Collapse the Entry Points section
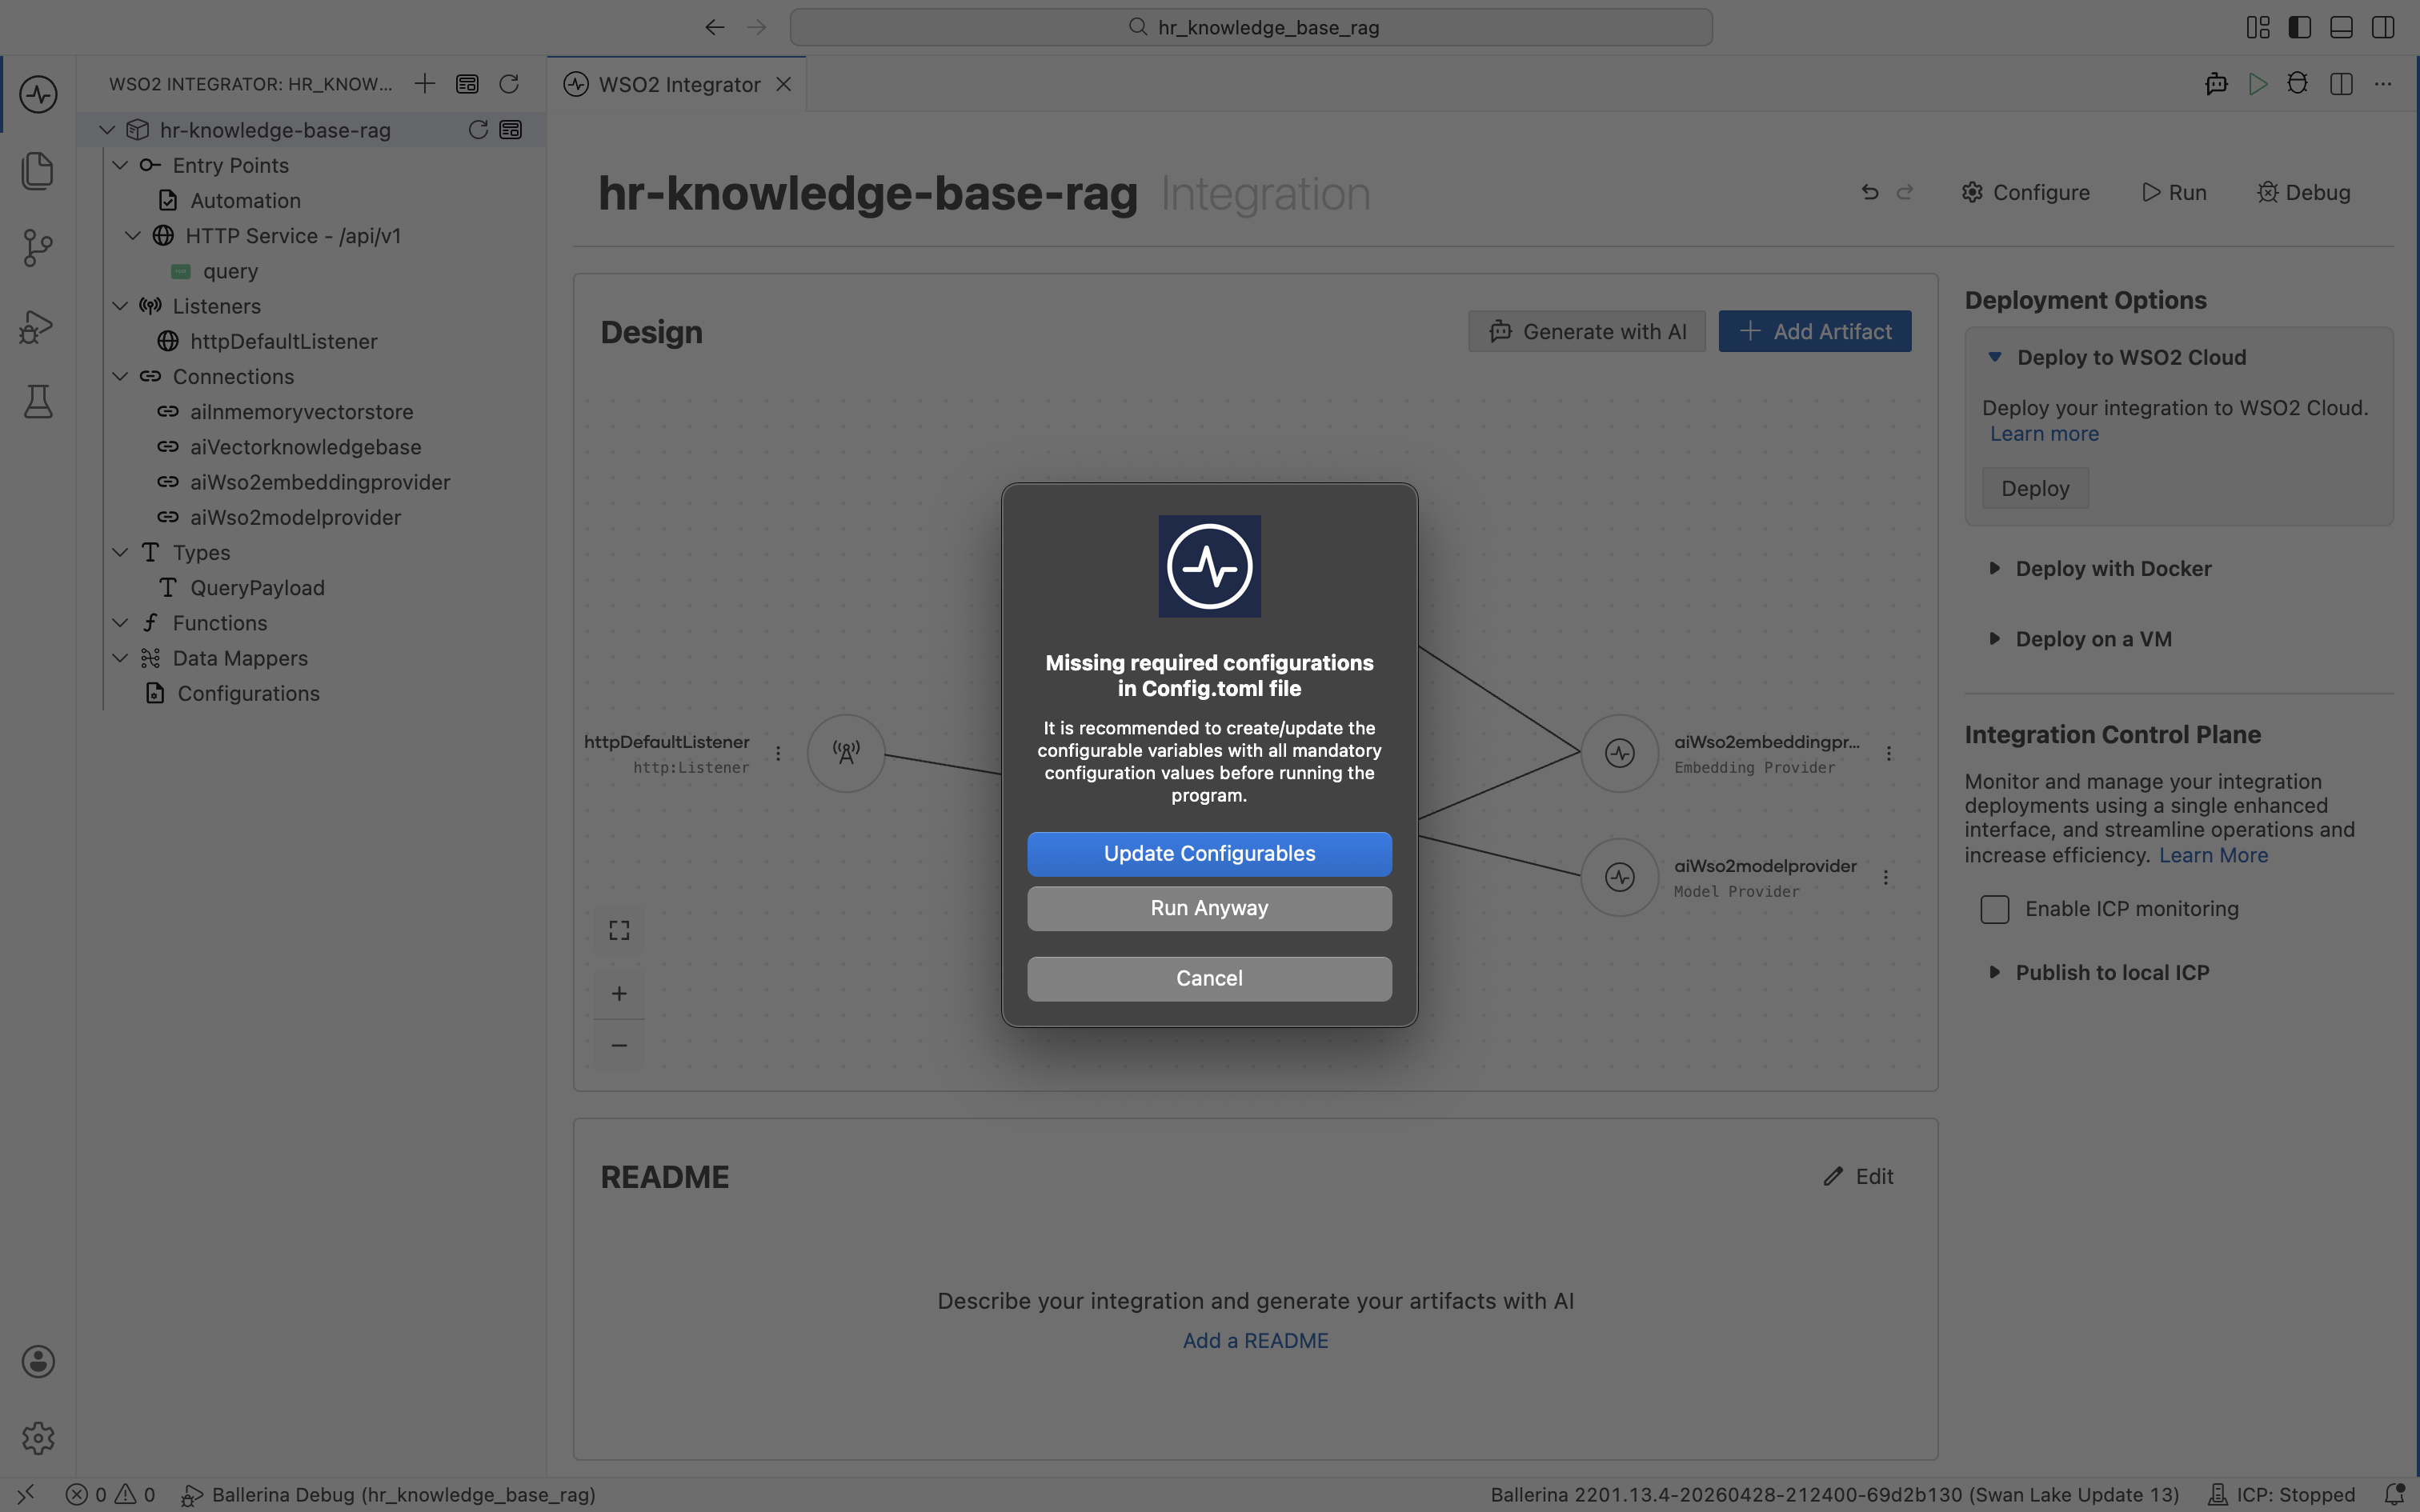2420x1512 pixels. click(x=120, y=165)
